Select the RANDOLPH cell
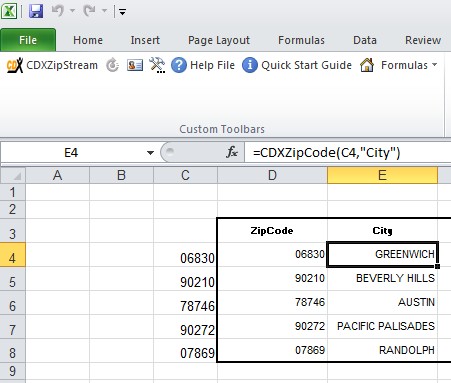Image resolution: width=451 pixels, height=383 pixels. point(382,351)
